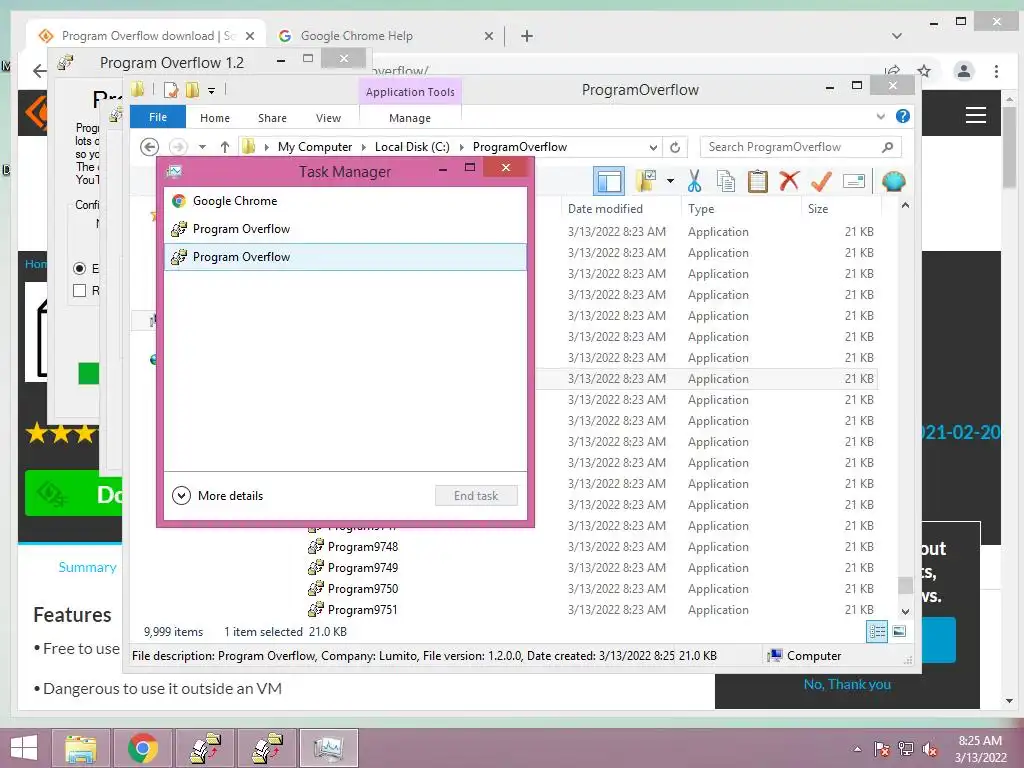
Task: Open the address bar history dropdown
Action: 653,147
